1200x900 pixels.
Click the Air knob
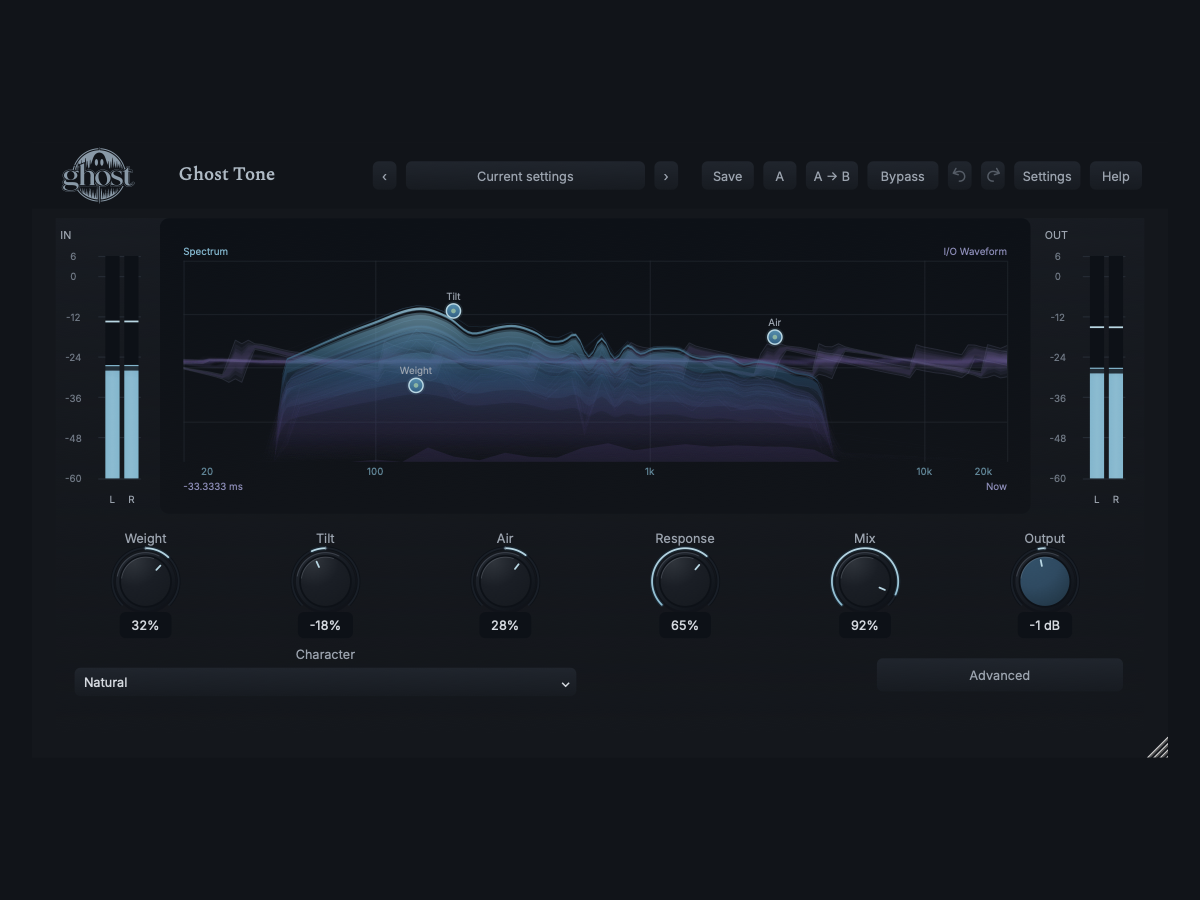(505, 581)
